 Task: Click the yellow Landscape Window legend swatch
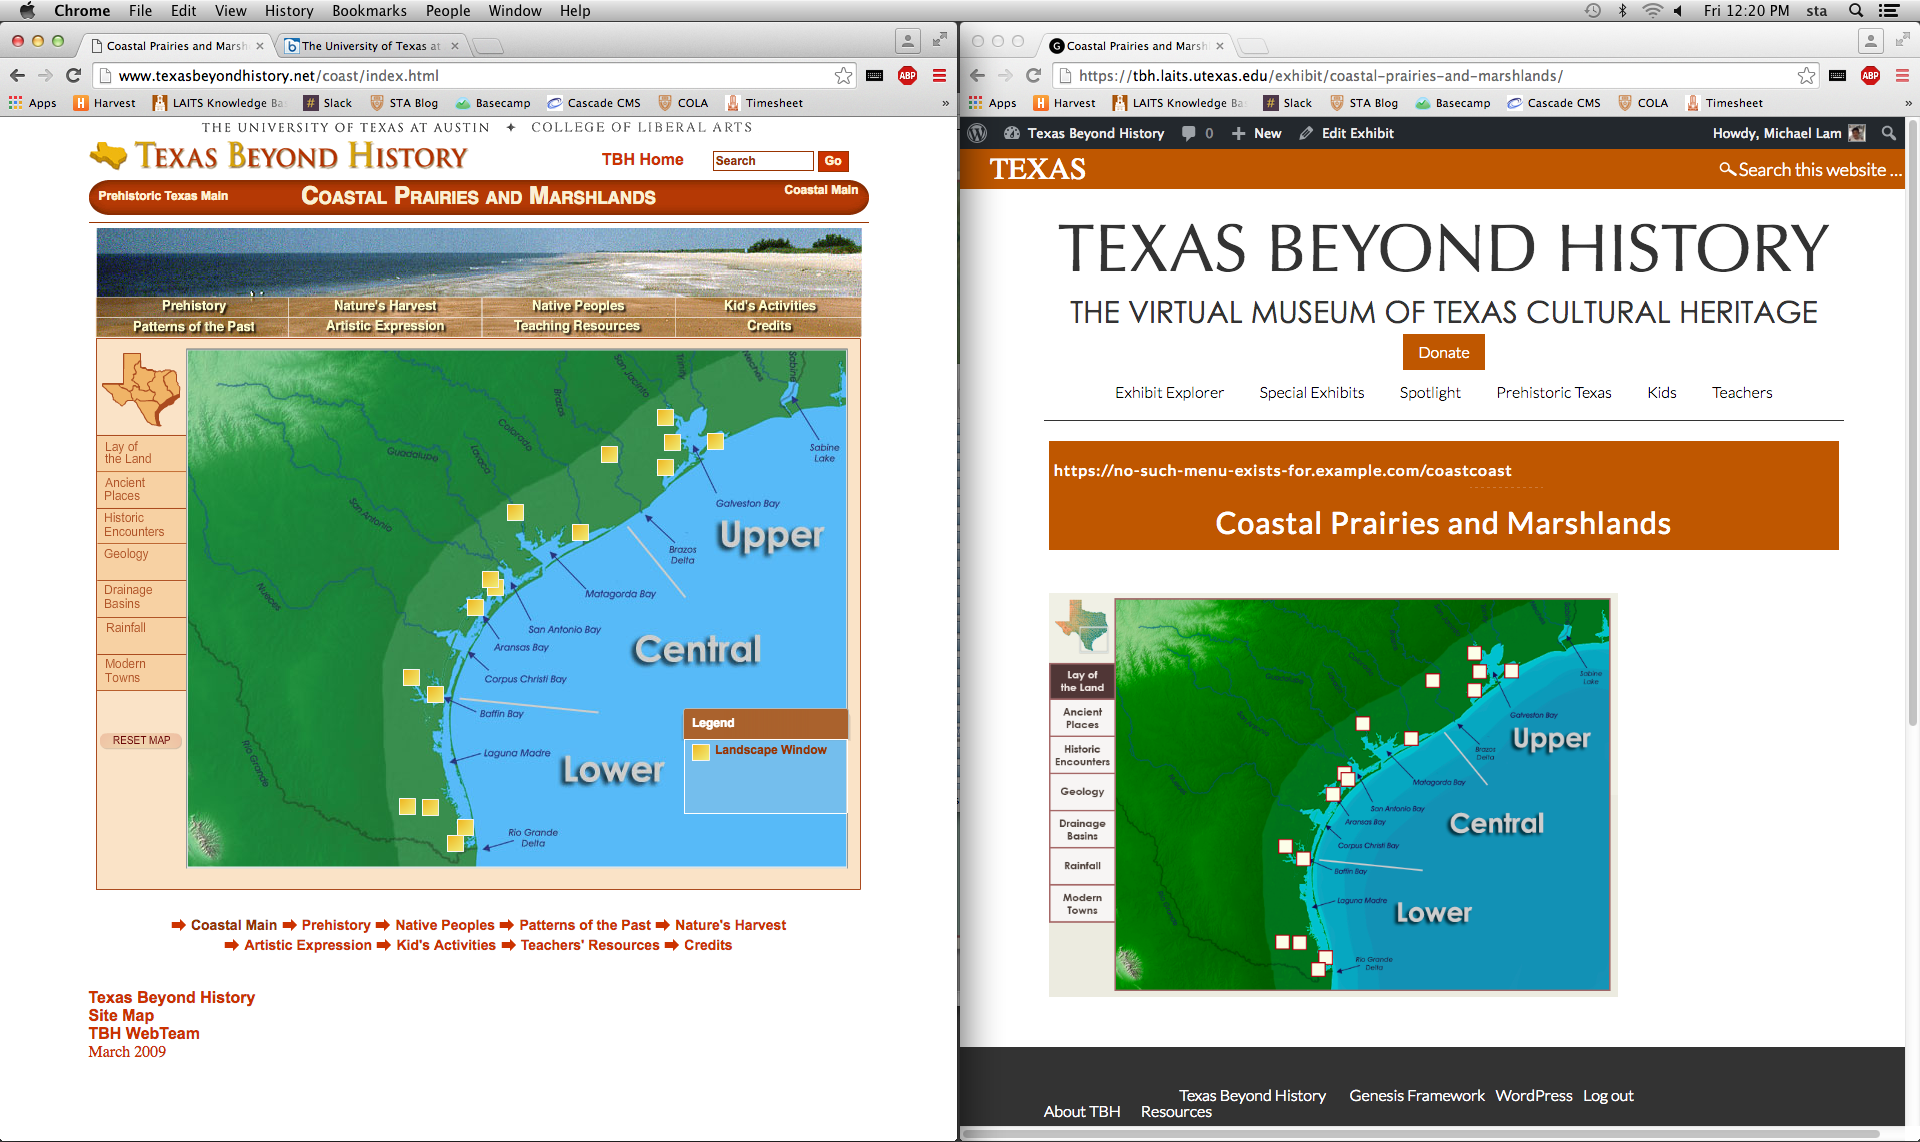click(701, 752)
